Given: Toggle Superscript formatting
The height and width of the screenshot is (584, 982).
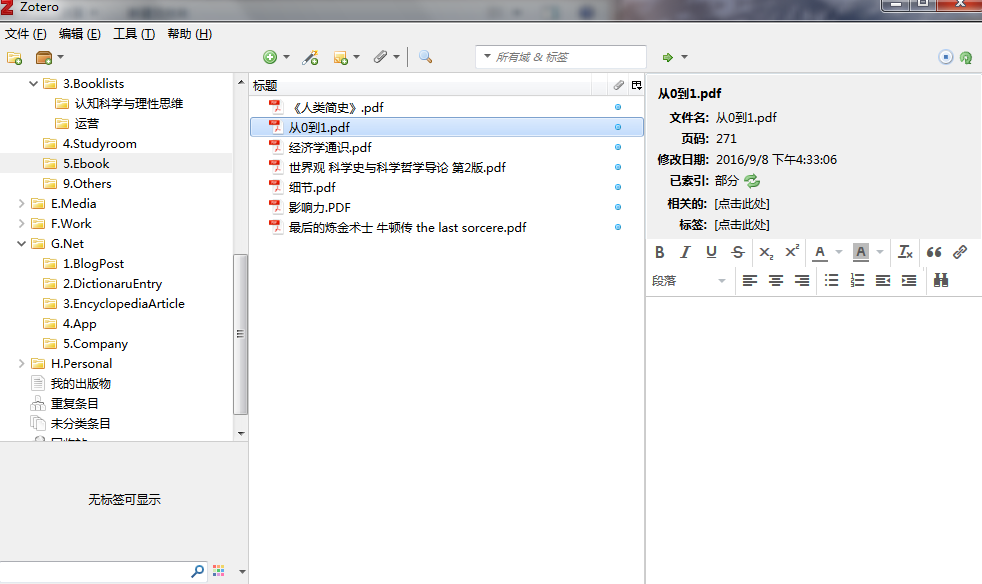Looking at the screenshot, I should 792,251.
